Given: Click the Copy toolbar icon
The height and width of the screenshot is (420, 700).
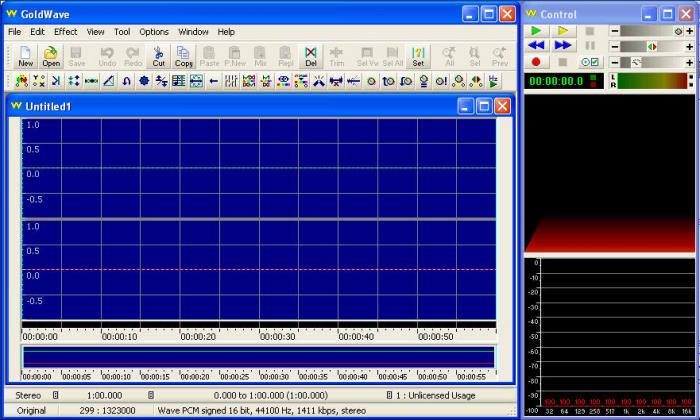Looking at the screenshot, I should 184,56.
